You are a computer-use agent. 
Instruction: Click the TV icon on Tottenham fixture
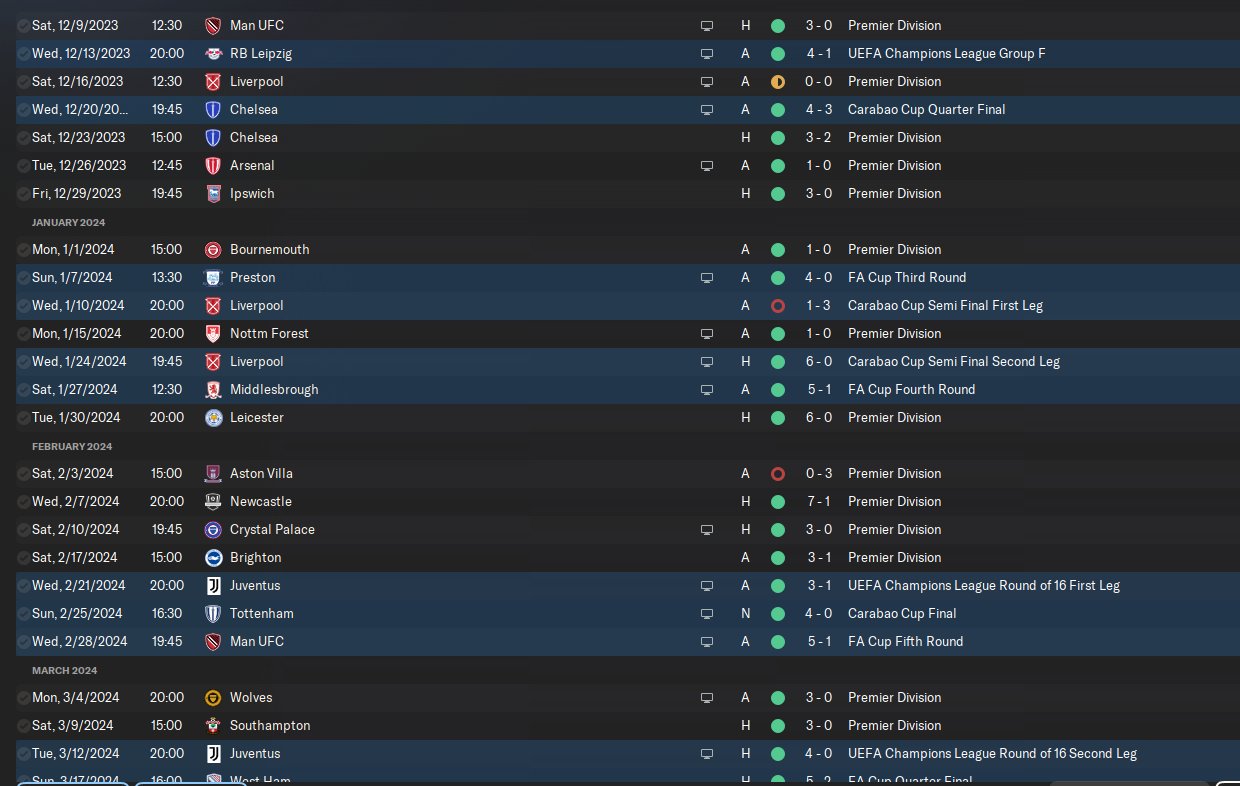pyautogui.click(x=707, y=613)
